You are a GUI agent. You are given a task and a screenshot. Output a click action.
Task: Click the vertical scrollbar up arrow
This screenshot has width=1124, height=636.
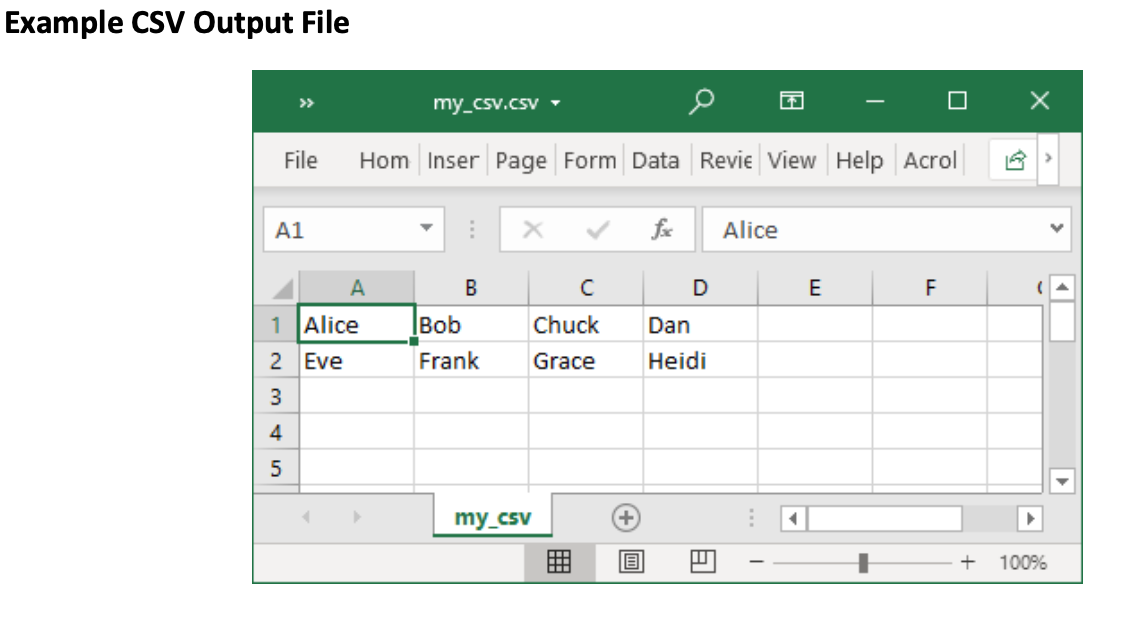pos(1062,288)
